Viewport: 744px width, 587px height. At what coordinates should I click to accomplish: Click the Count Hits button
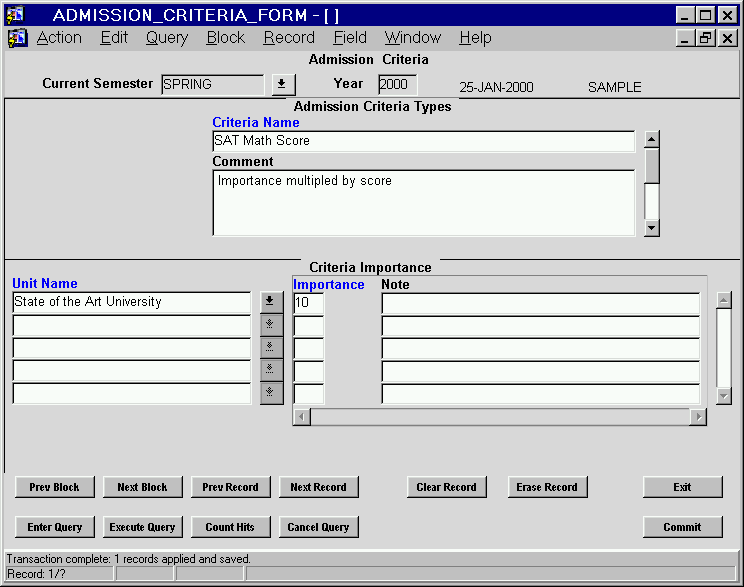tap(231, 527)
